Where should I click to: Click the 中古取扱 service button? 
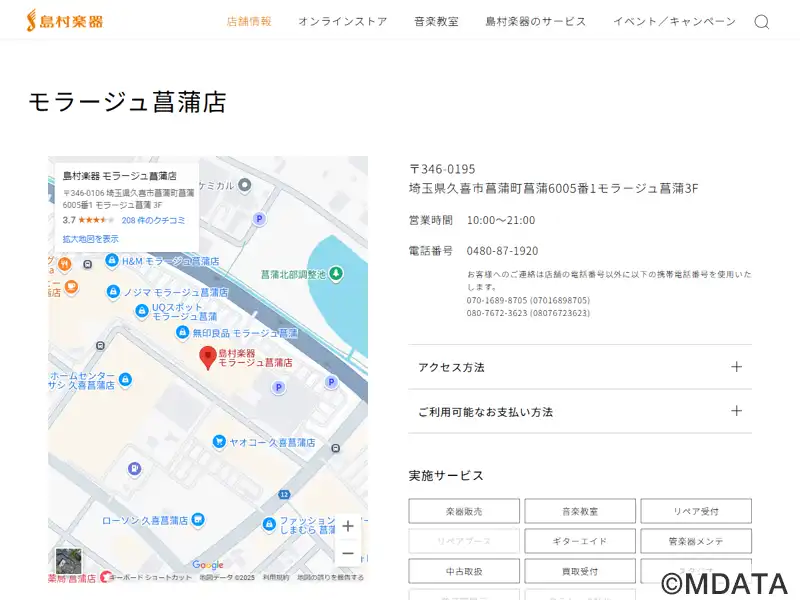(x=464, y=571)
